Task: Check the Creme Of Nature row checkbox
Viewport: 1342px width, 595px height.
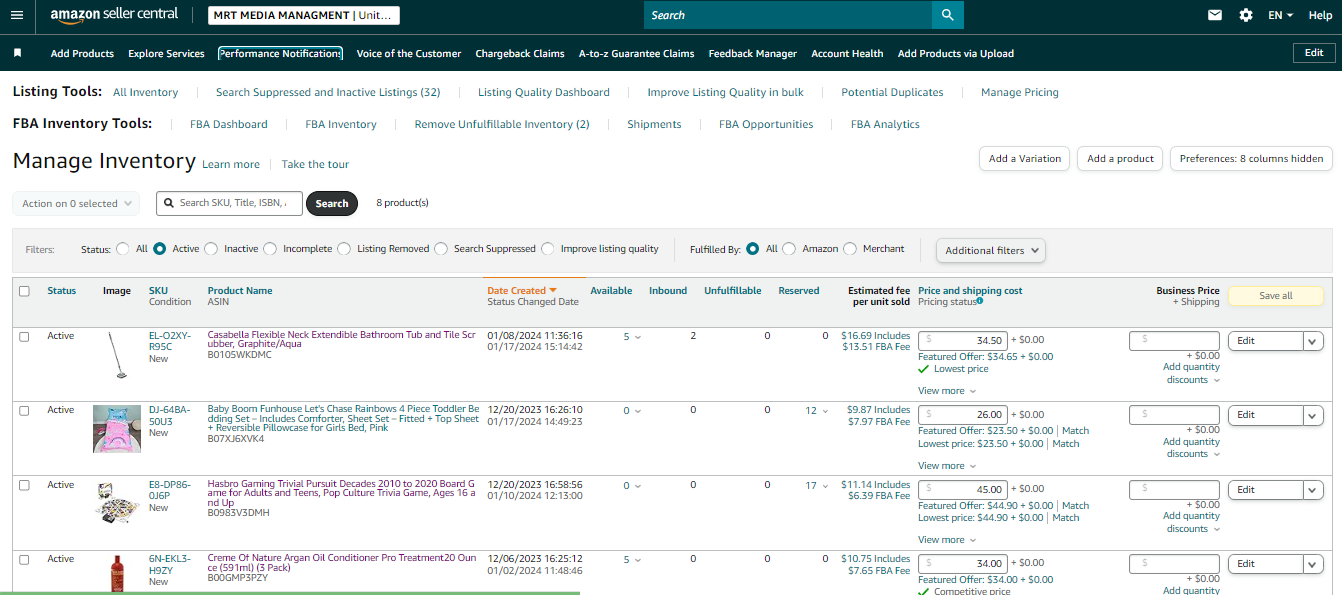Action: 24,559
